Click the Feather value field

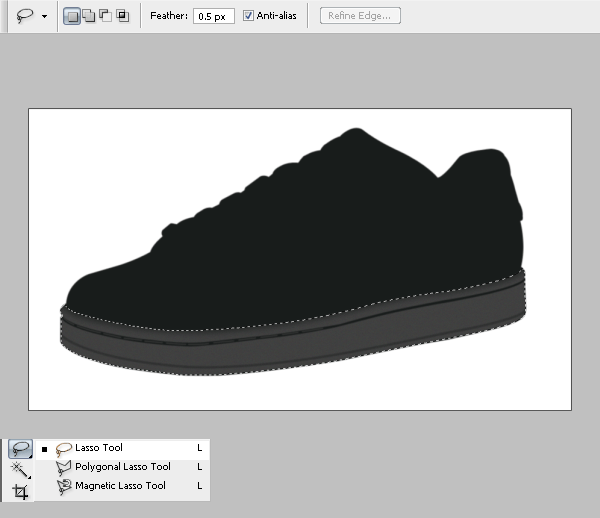coord(214,16)
